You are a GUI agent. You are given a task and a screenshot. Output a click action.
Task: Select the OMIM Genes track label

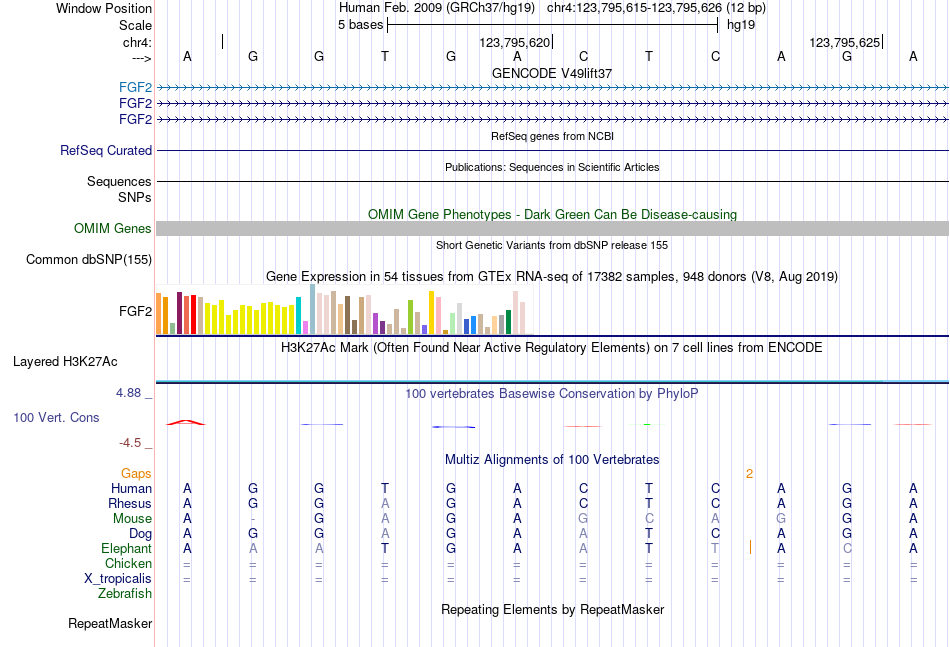click(x=113, y=228)
